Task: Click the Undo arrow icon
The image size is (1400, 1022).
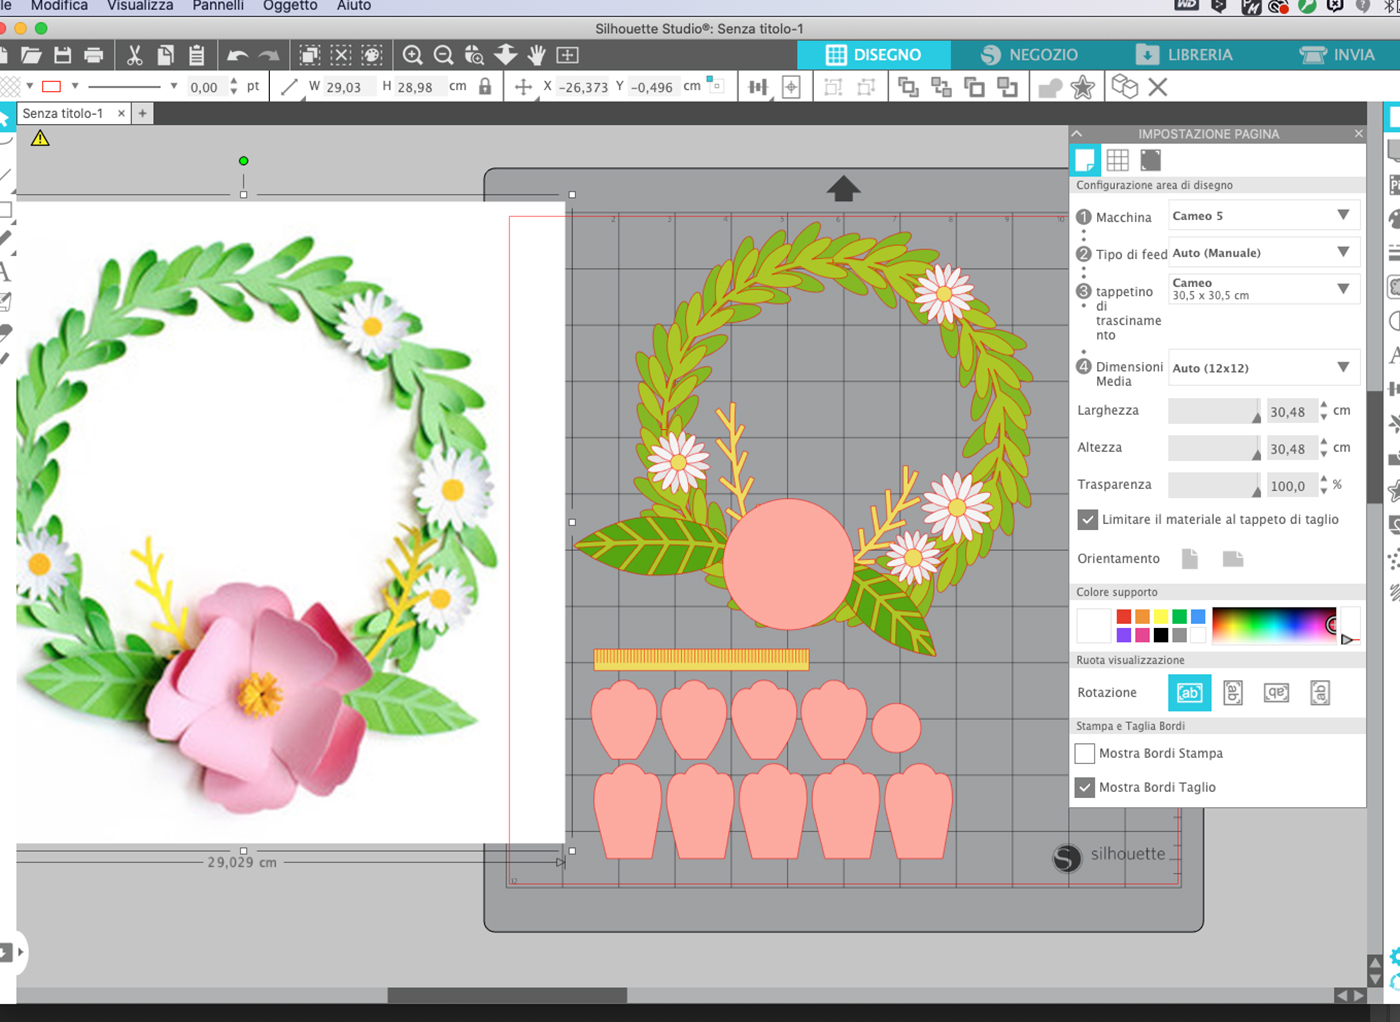Action: (237, 55)
